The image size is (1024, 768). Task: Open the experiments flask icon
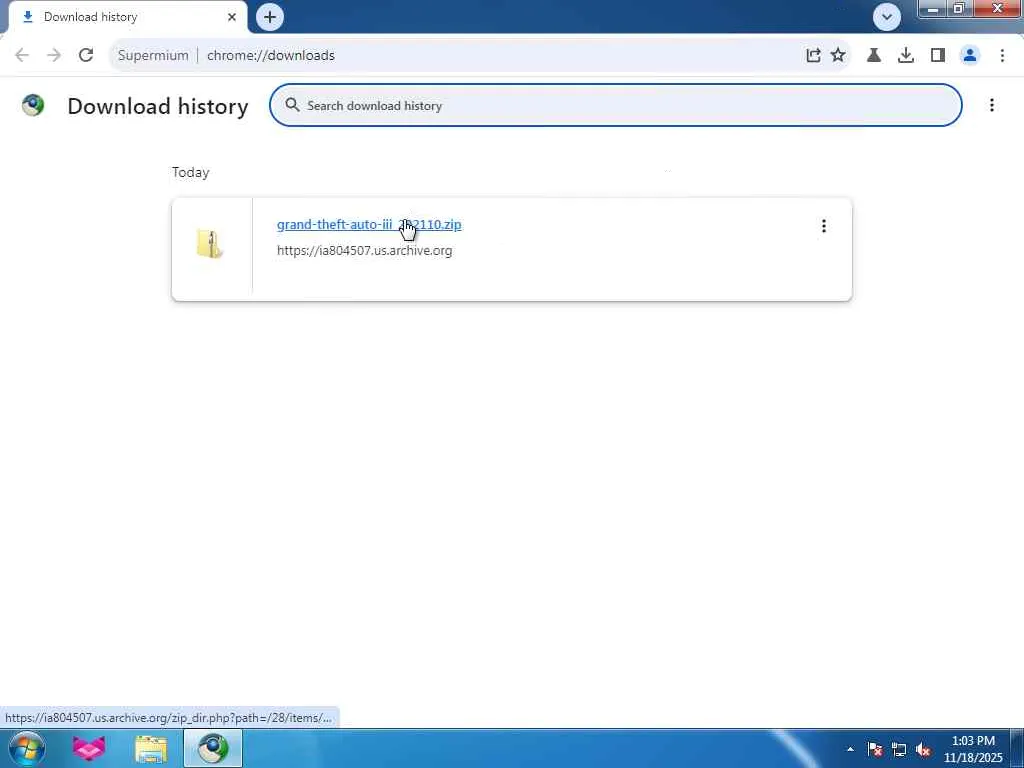(874, 56)
